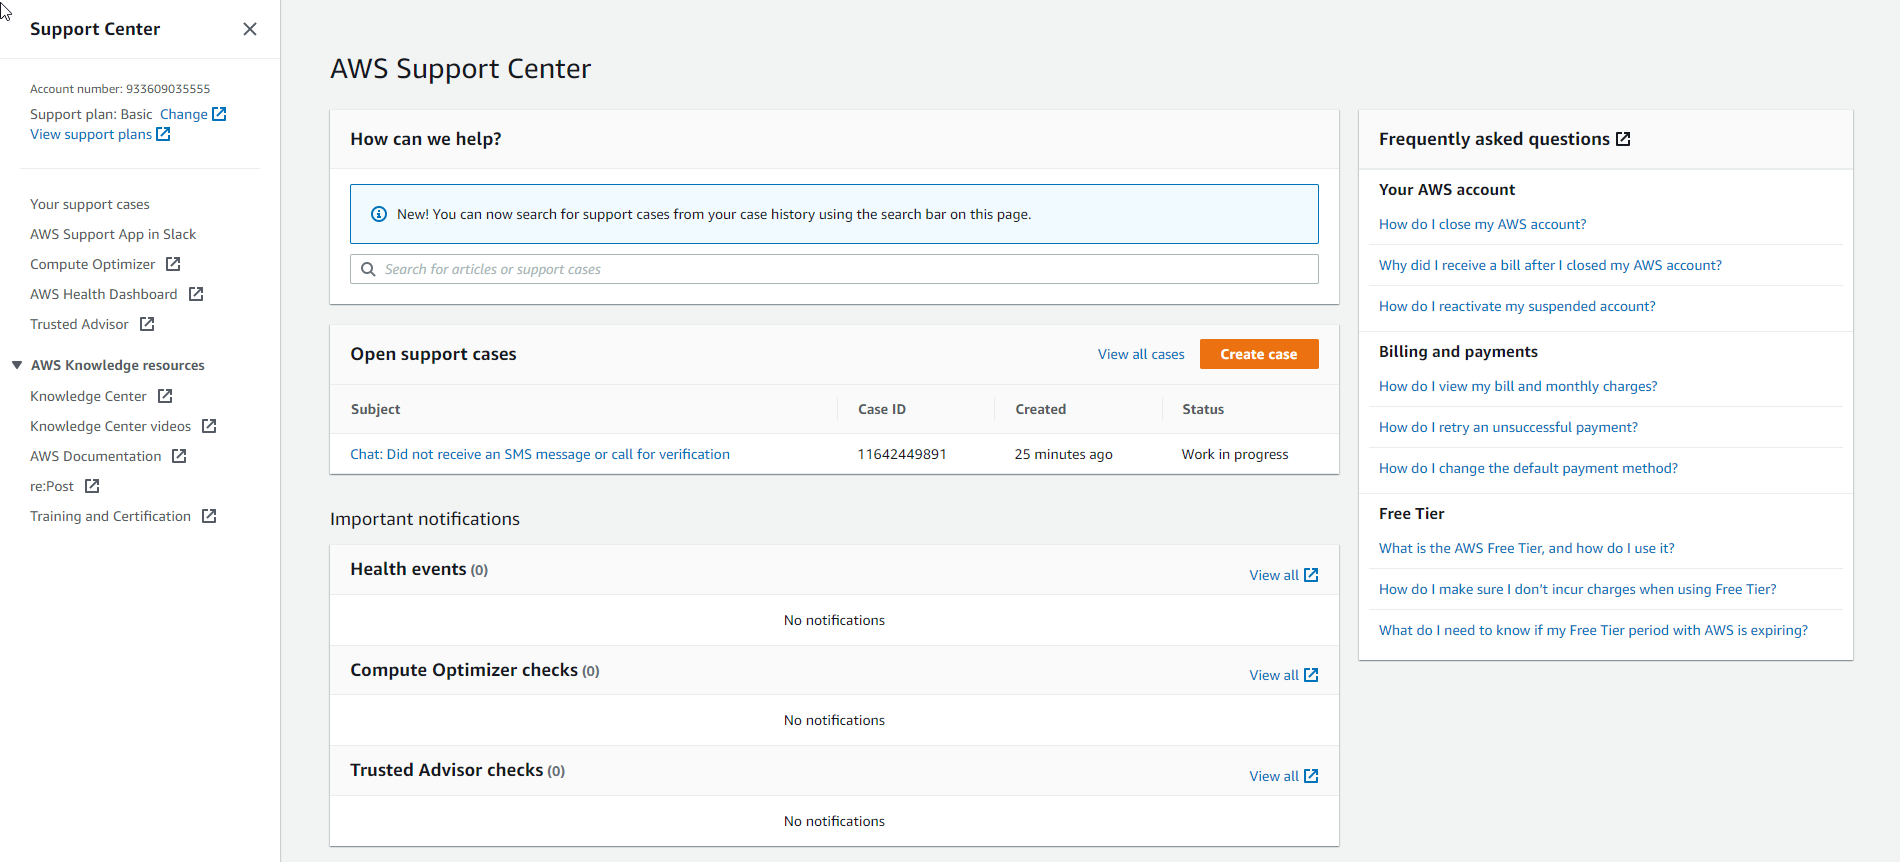Screen dimensions: 1900x862
Task: Click View support plans link
Action: pos(91,134)
